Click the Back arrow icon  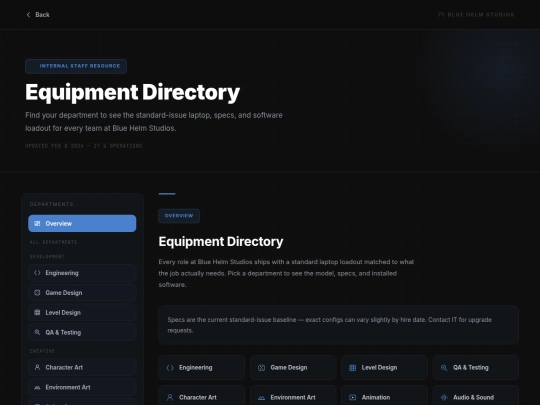coord(28,14)
